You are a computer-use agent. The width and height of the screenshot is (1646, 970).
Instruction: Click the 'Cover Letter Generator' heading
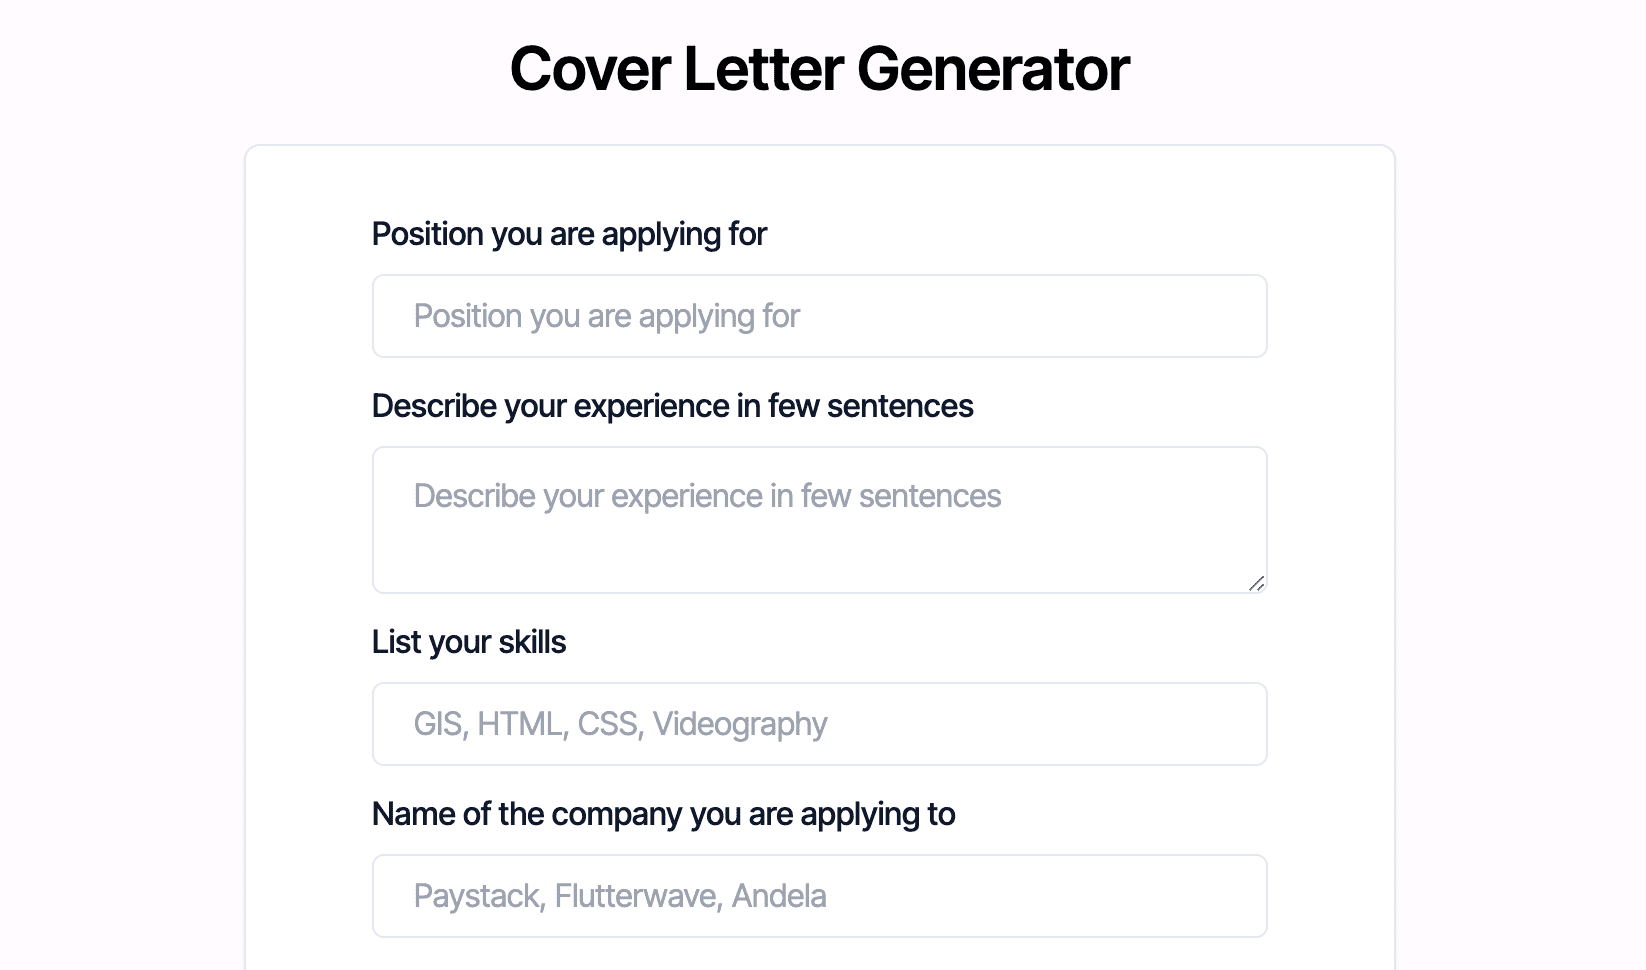click(819, 70)
